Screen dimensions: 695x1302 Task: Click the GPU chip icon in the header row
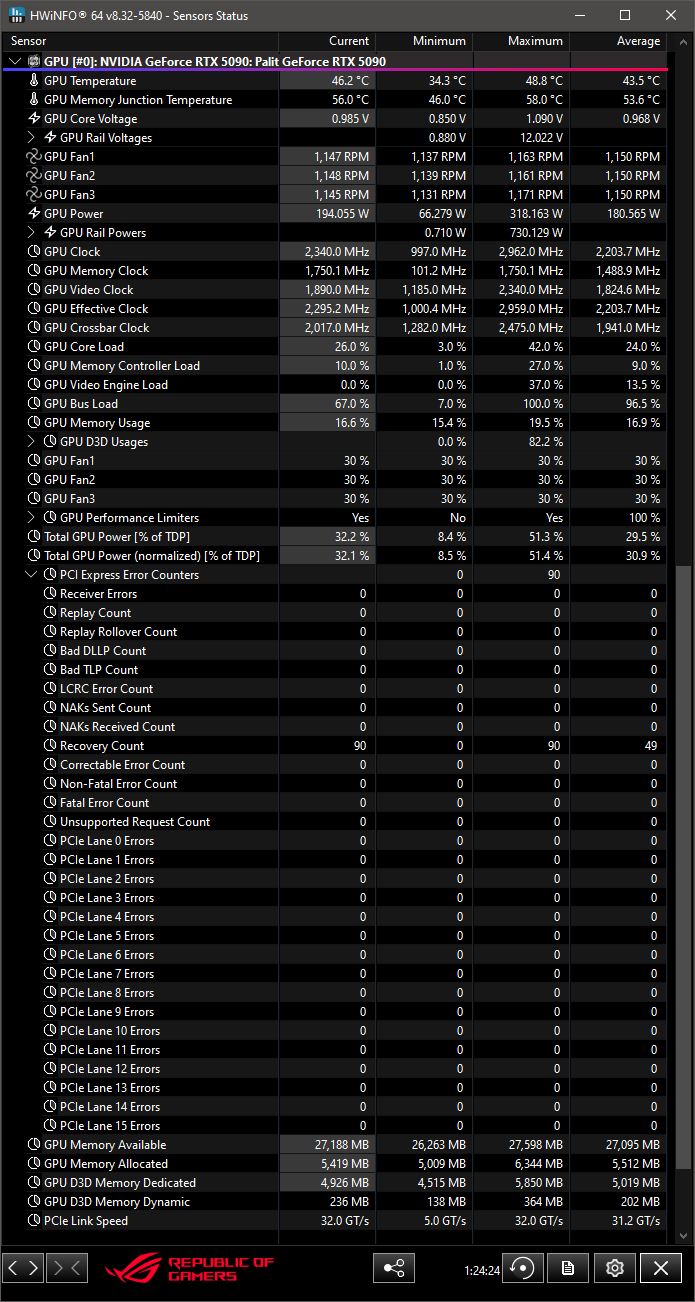pyautogui.click(x=34, y=62)
